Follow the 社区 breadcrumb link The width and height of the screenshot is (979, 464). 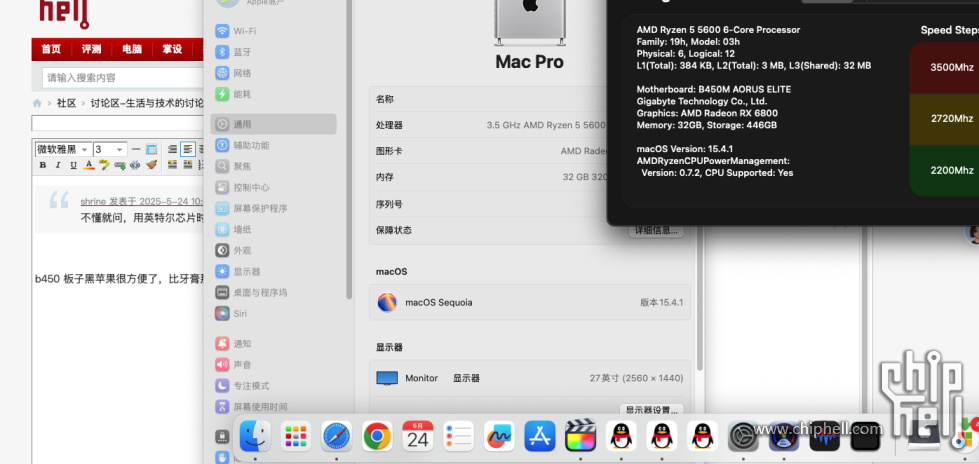tap(66, 103)
